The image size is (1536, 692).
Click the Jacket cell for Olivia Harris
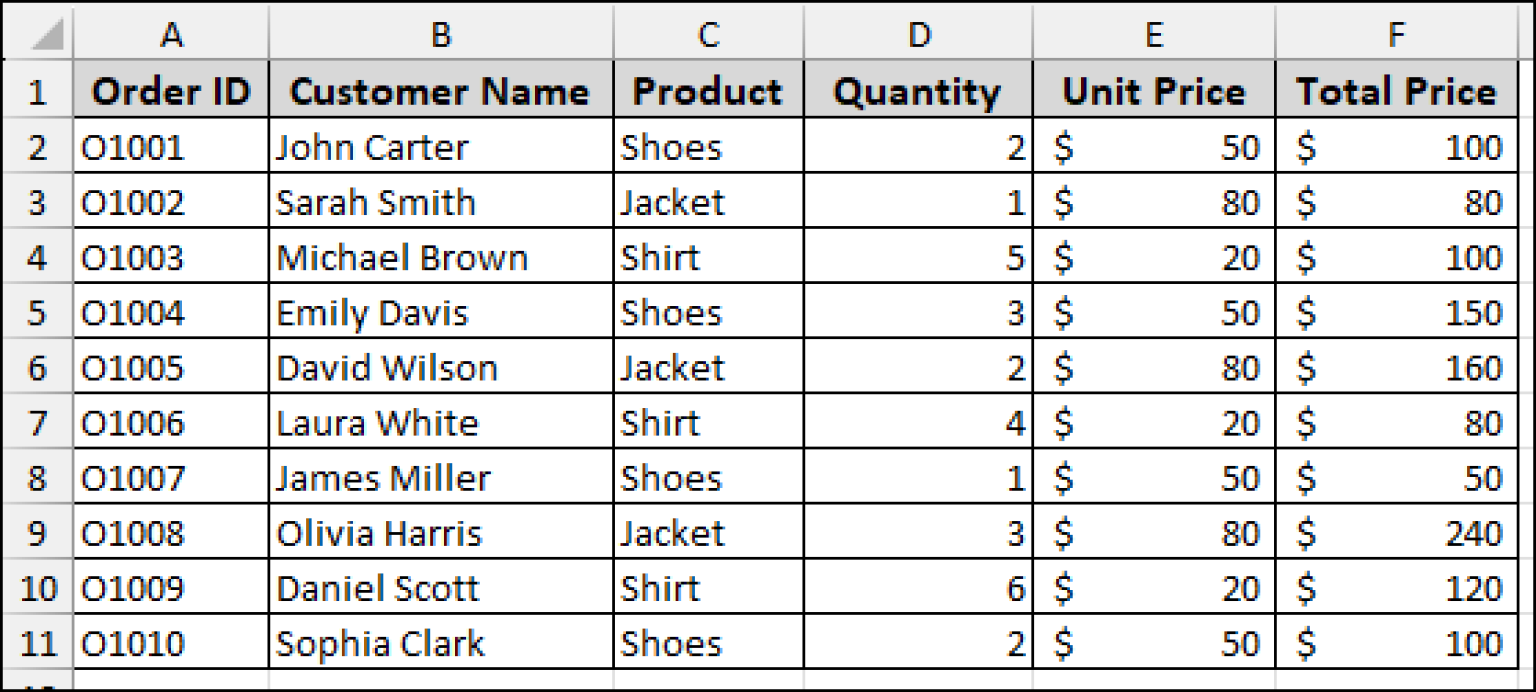point(708,534)
